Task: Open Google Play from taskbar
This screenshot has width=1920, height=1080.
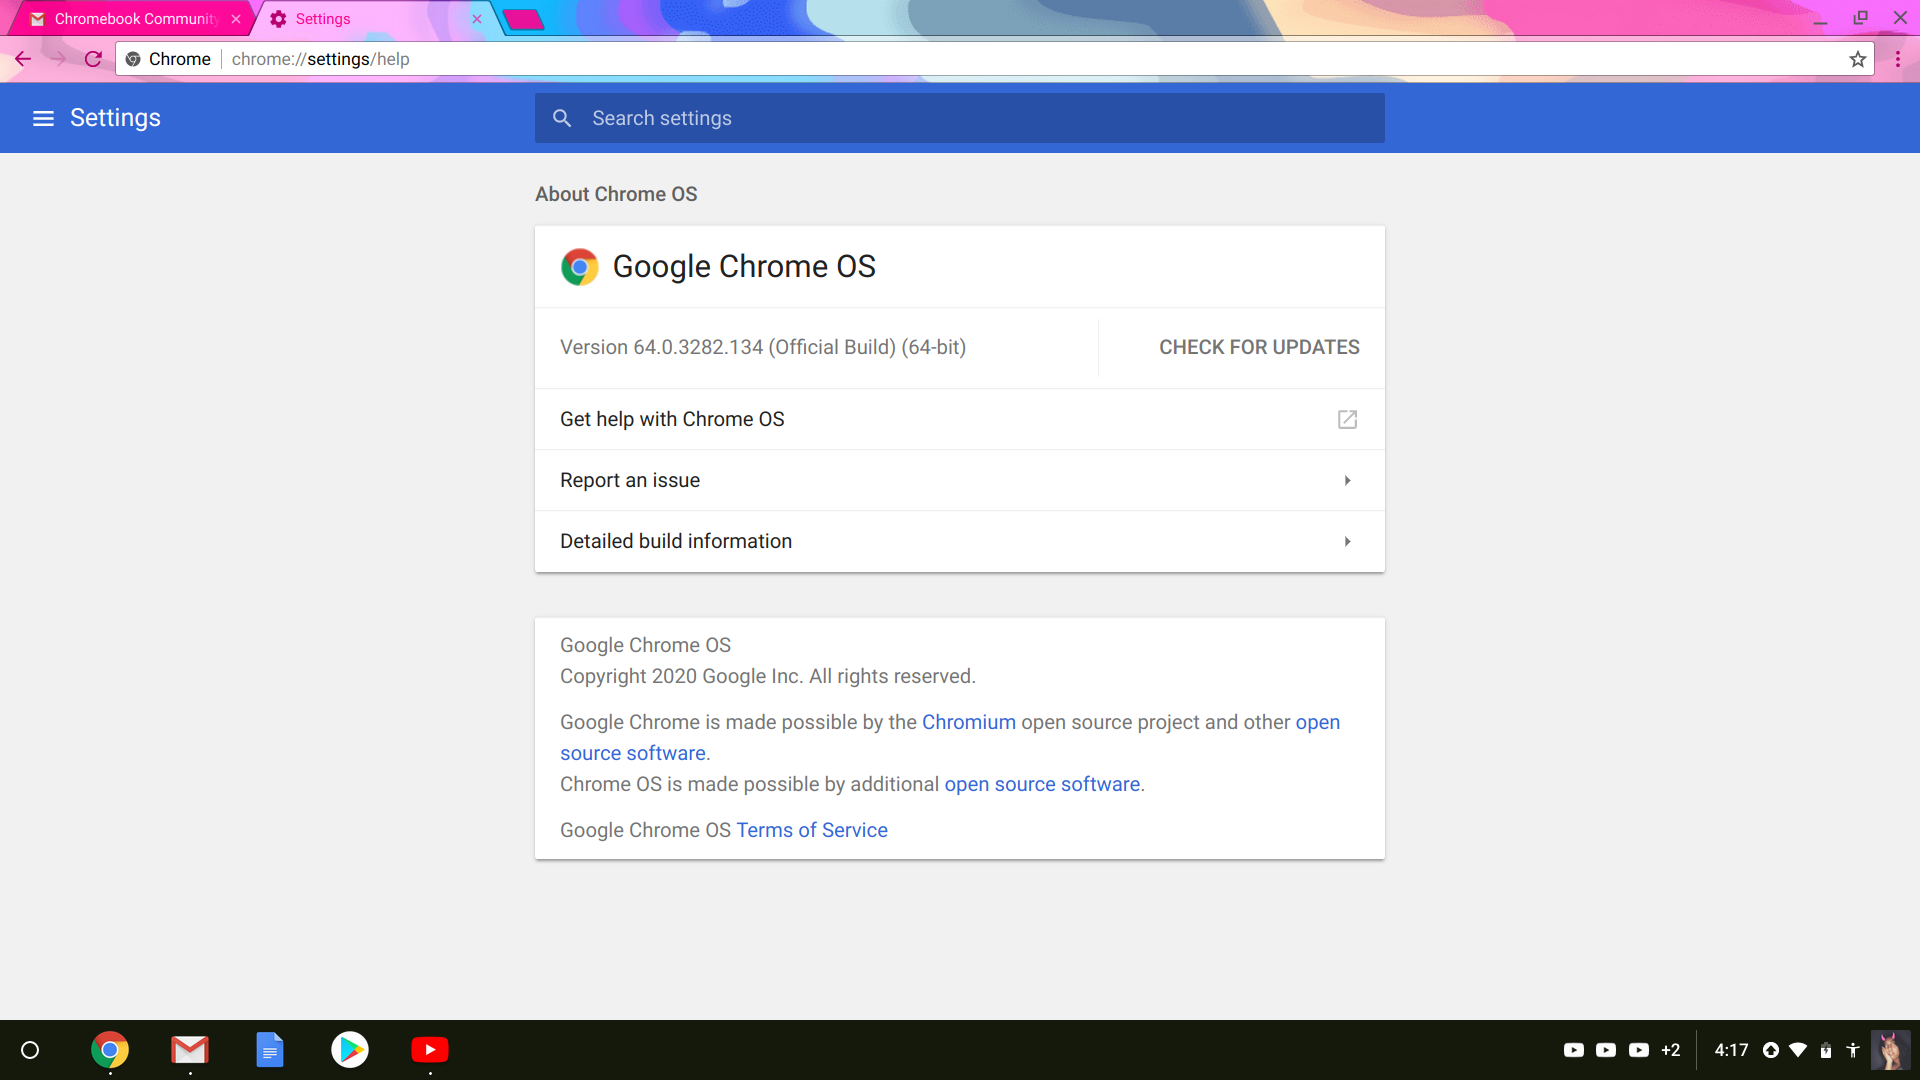Action: pyautogui.click(x=349, y=1050)
